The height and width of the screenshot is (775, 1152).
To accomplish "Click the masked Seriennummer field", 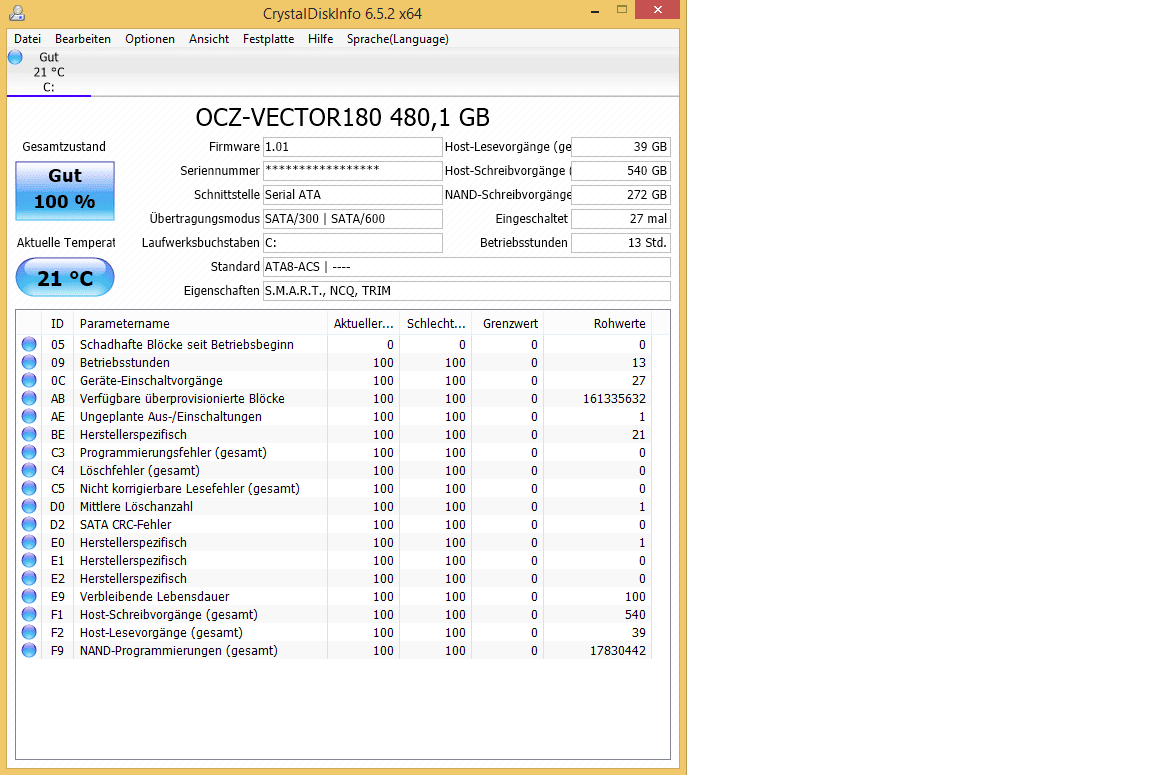I will pyautogui.click(x=353, y=170).
